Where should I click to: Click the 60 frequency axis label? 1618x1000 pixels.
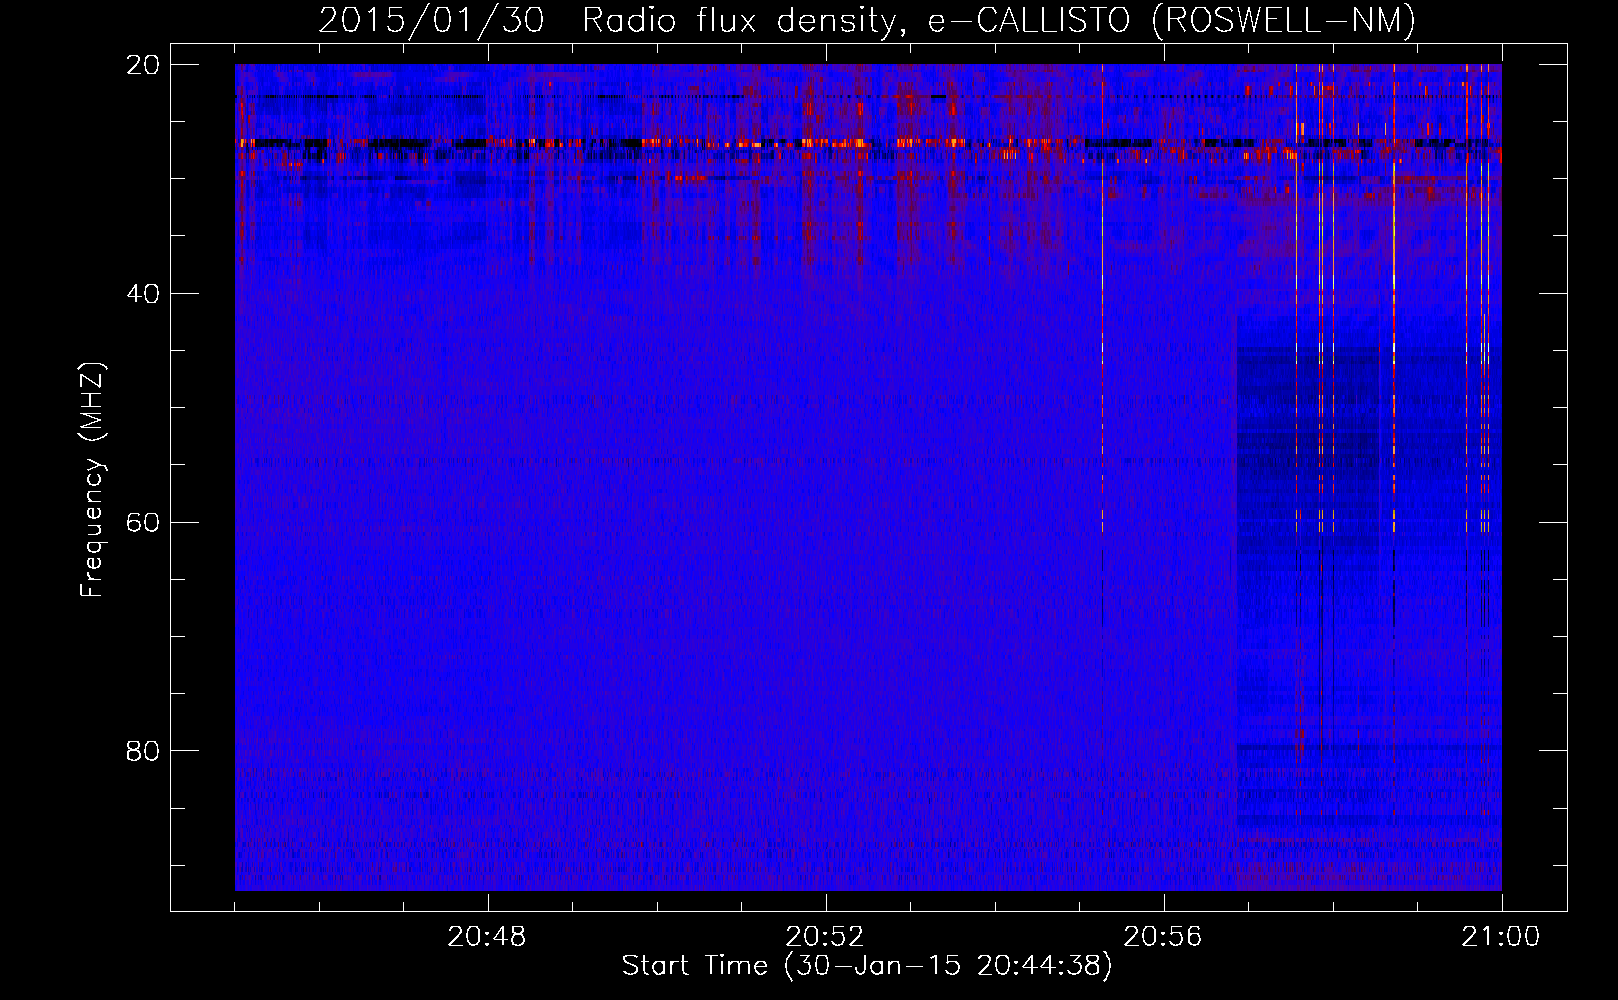tap(143, 523)
